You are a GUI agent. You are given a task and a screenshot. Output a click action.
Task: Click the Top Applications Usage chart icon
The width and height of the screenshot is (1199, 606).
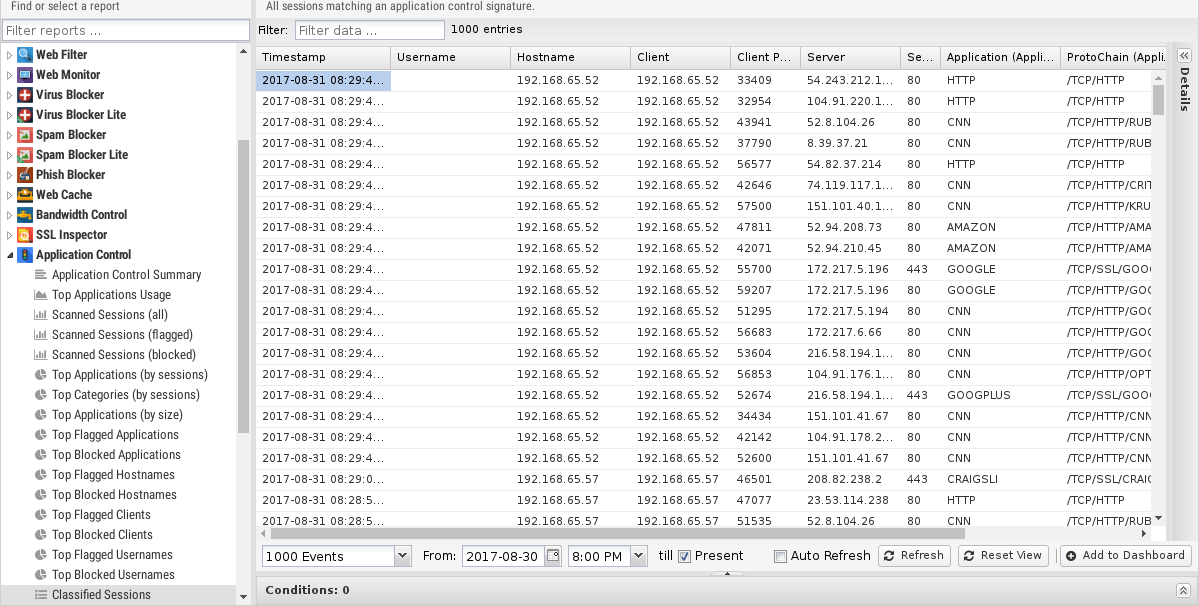click(x=41, y=294)
